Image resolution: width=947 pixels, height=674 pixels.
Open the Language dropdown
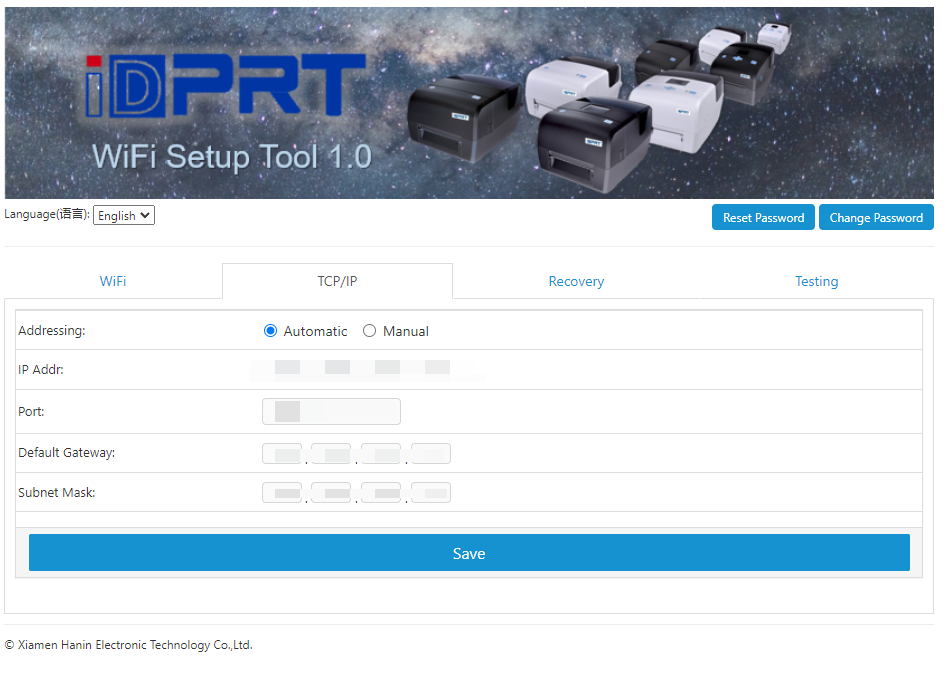point(124,215)
